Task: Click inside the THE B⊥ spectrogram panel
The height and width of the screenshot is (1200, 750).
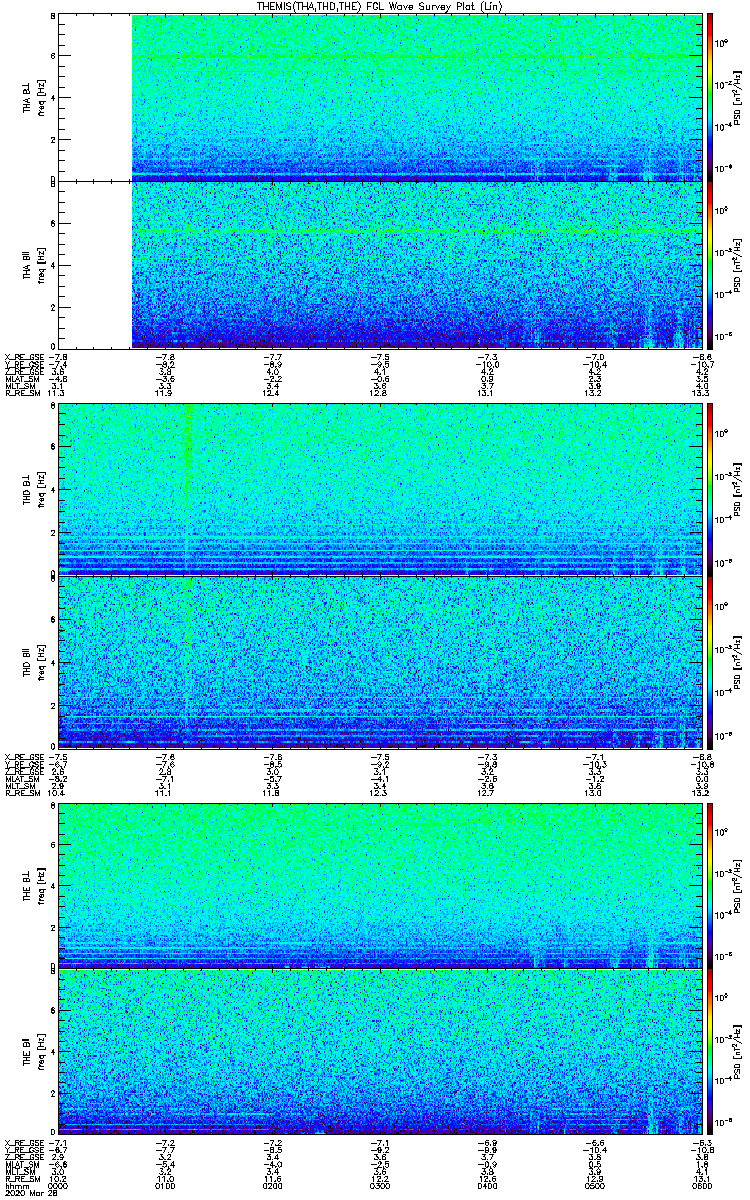Action: coord(381,886)
